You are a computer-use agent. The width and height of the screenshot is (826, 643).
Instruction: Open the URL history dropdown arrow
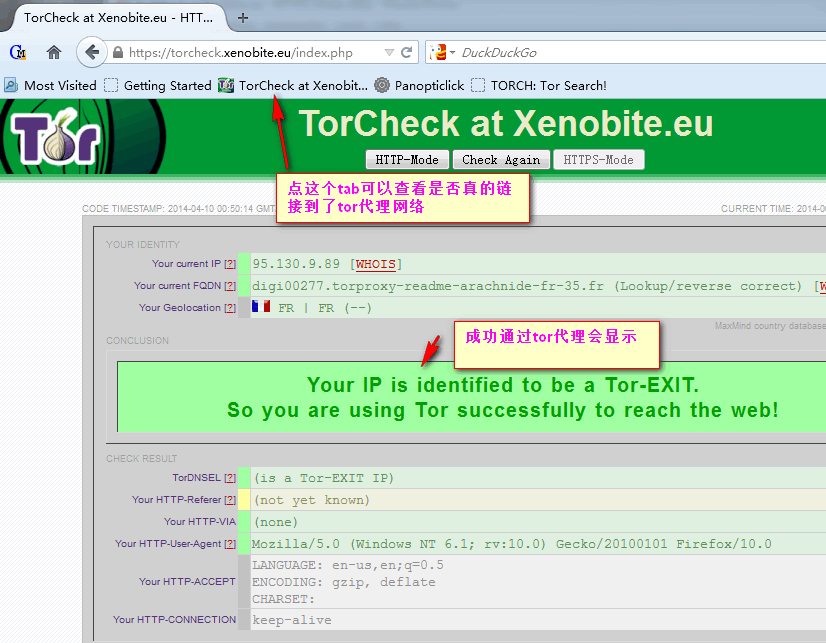pyautogui.click(x=389, y=52)
